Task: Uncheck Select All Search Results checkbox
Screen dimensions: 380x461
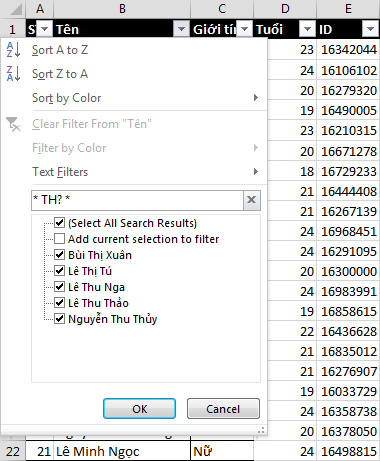Action: point(60,223)
